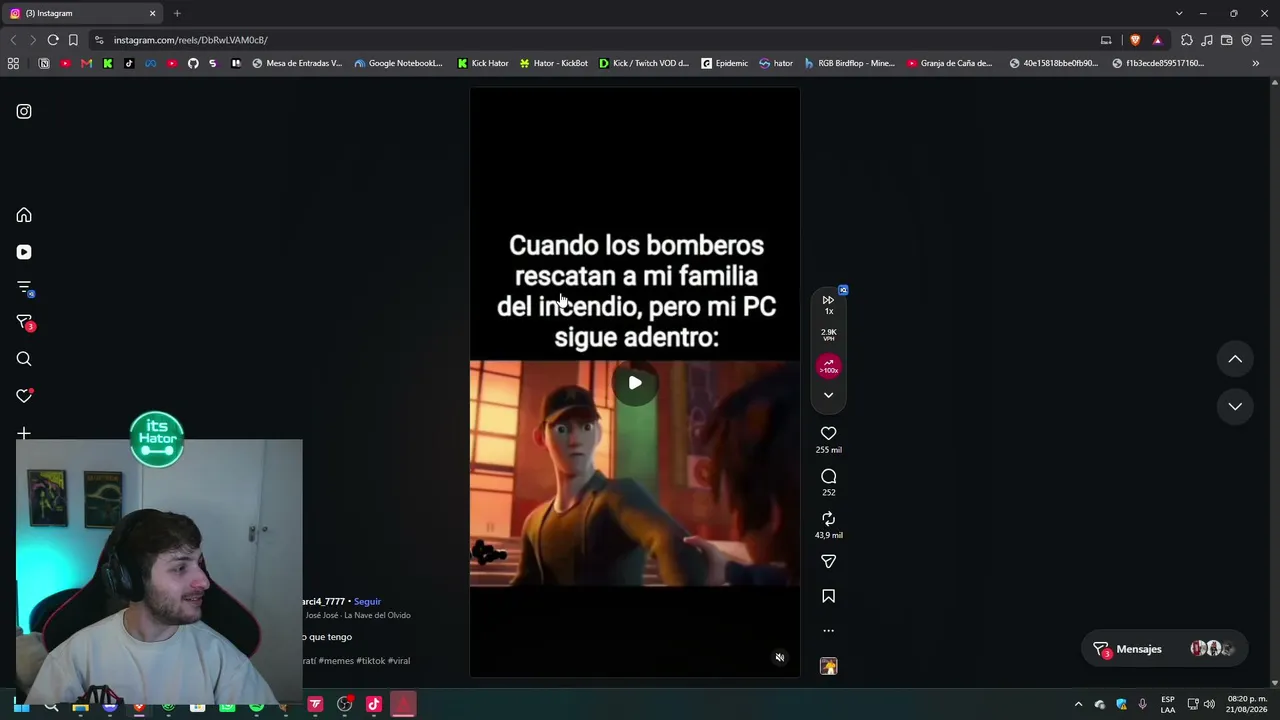Show more bookmarks with the overflow chevron

(1256, 63)
